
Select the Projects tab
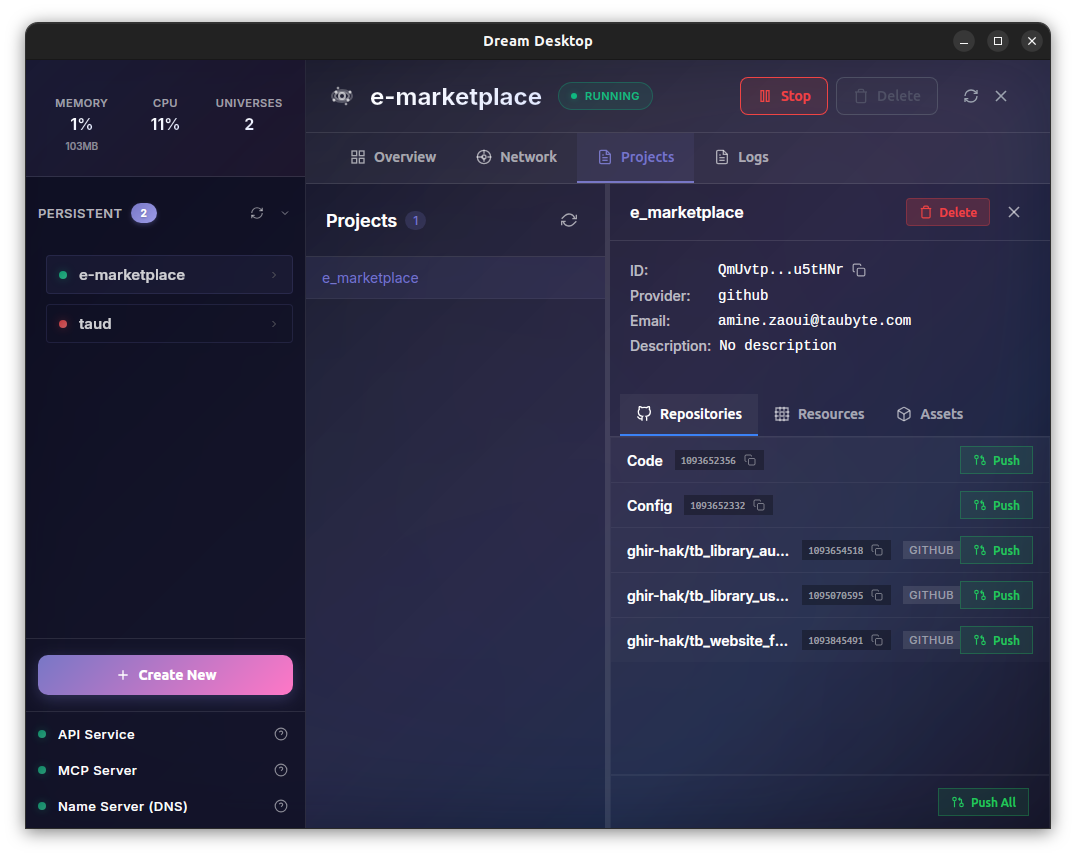[635, 157]
